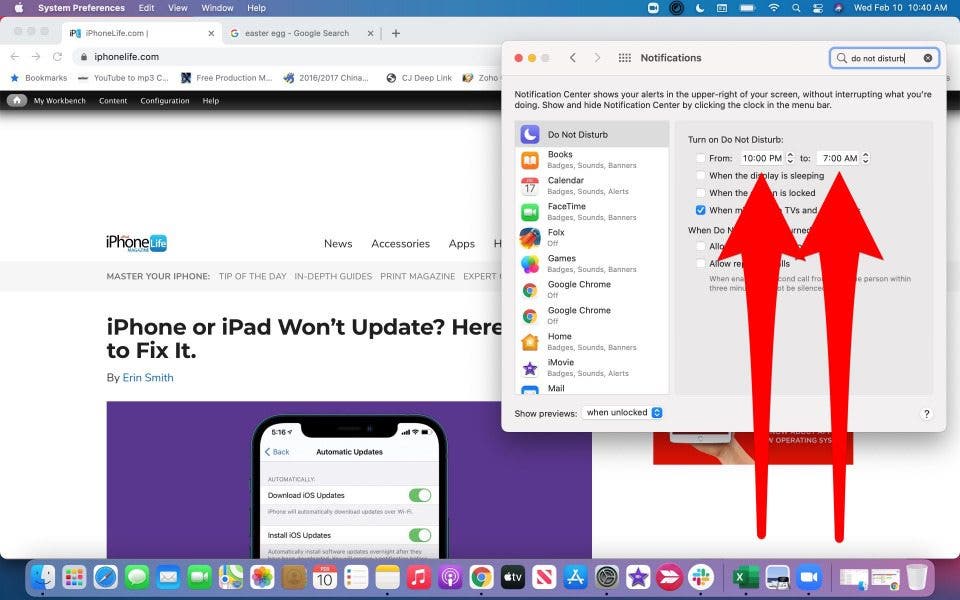Open the Help question mark button
Image resolution: width=960 pixels, height=600 pixels.
click(926, 414)
